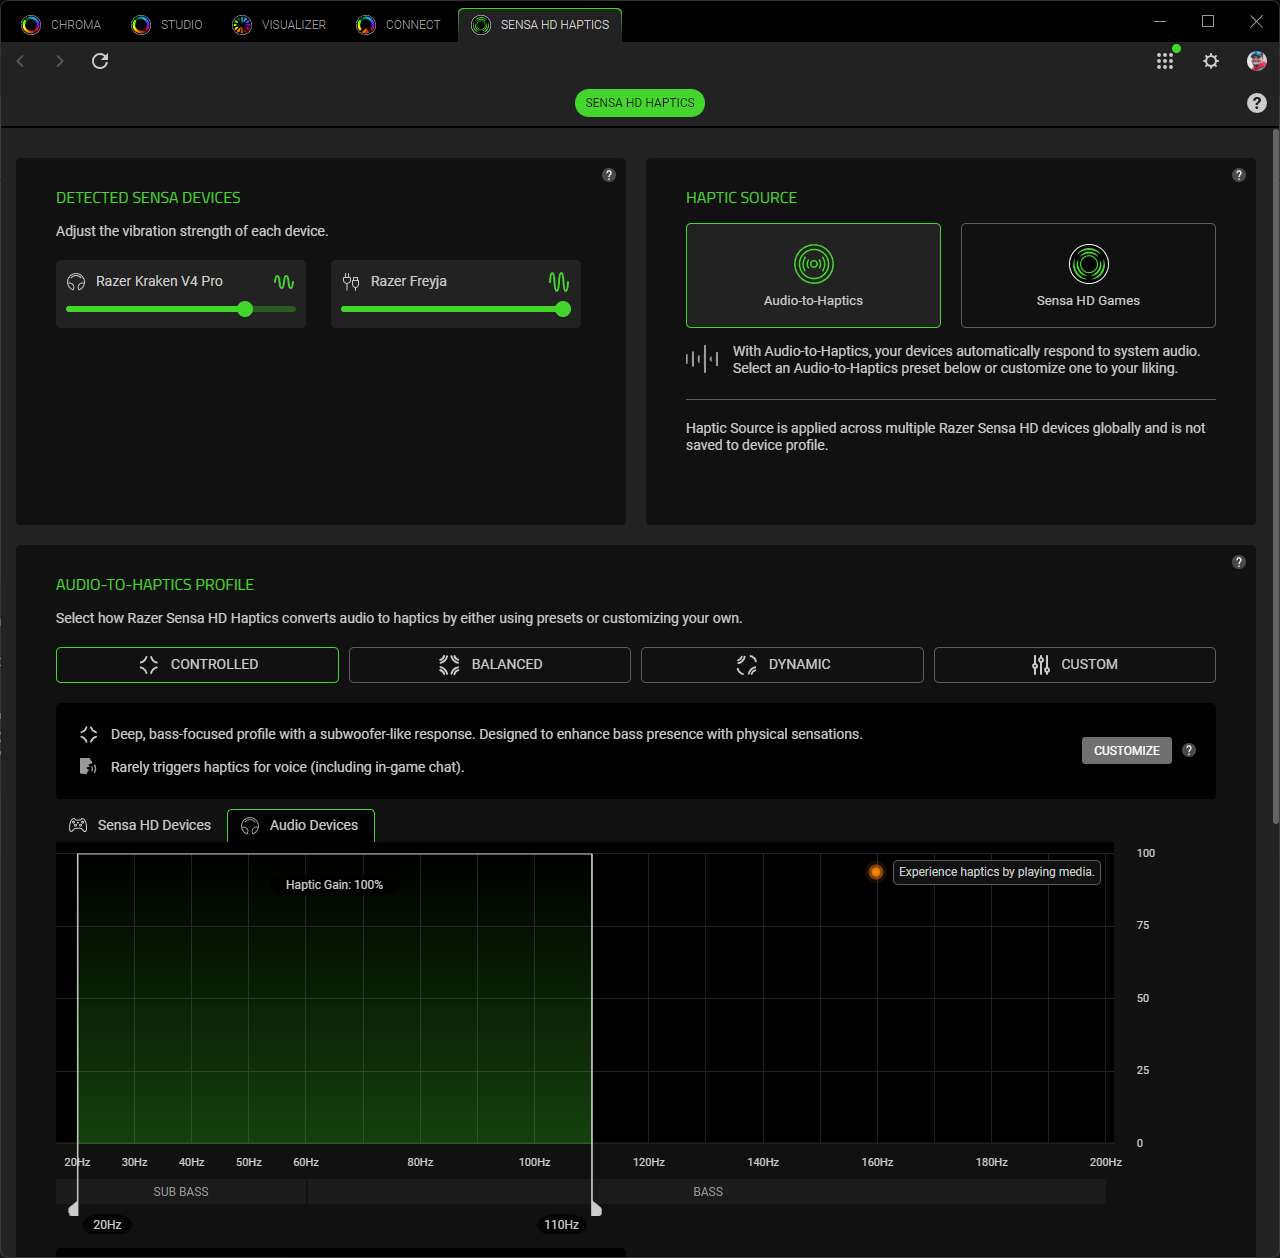Click the voice haptics icon in the description

(88, 767)
